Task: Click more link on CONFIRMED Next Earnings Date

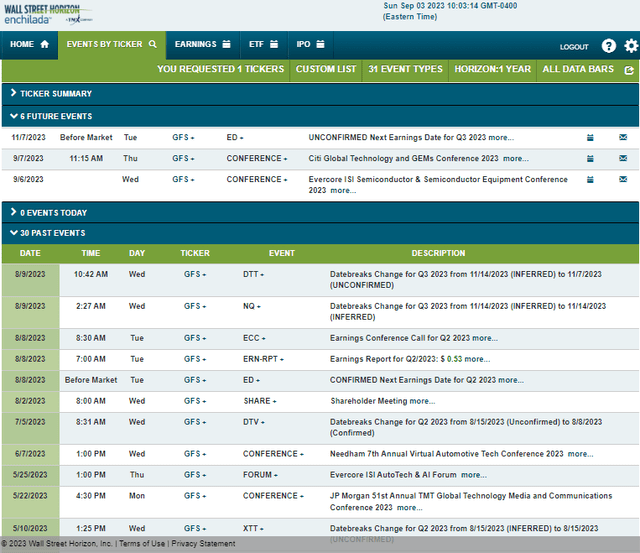Action: pos(511,380)
